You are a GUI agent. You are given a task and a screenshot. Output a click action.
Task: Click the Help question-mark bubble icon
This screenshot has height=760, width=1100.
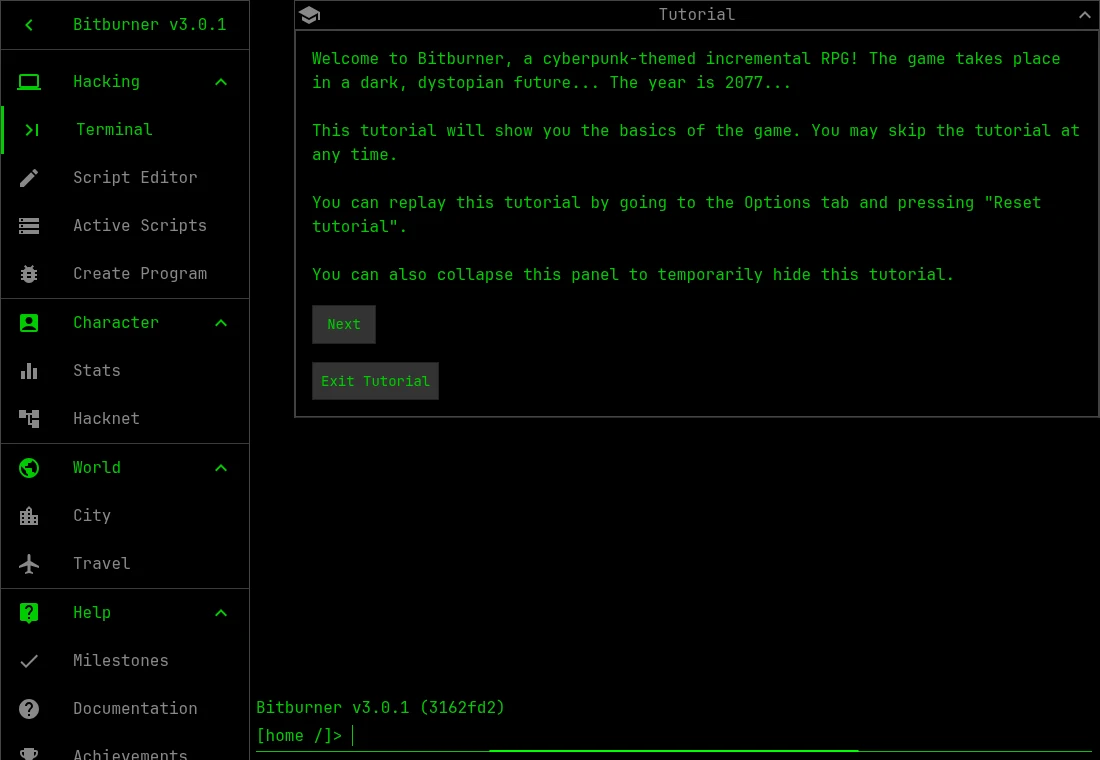coord(29,613)
